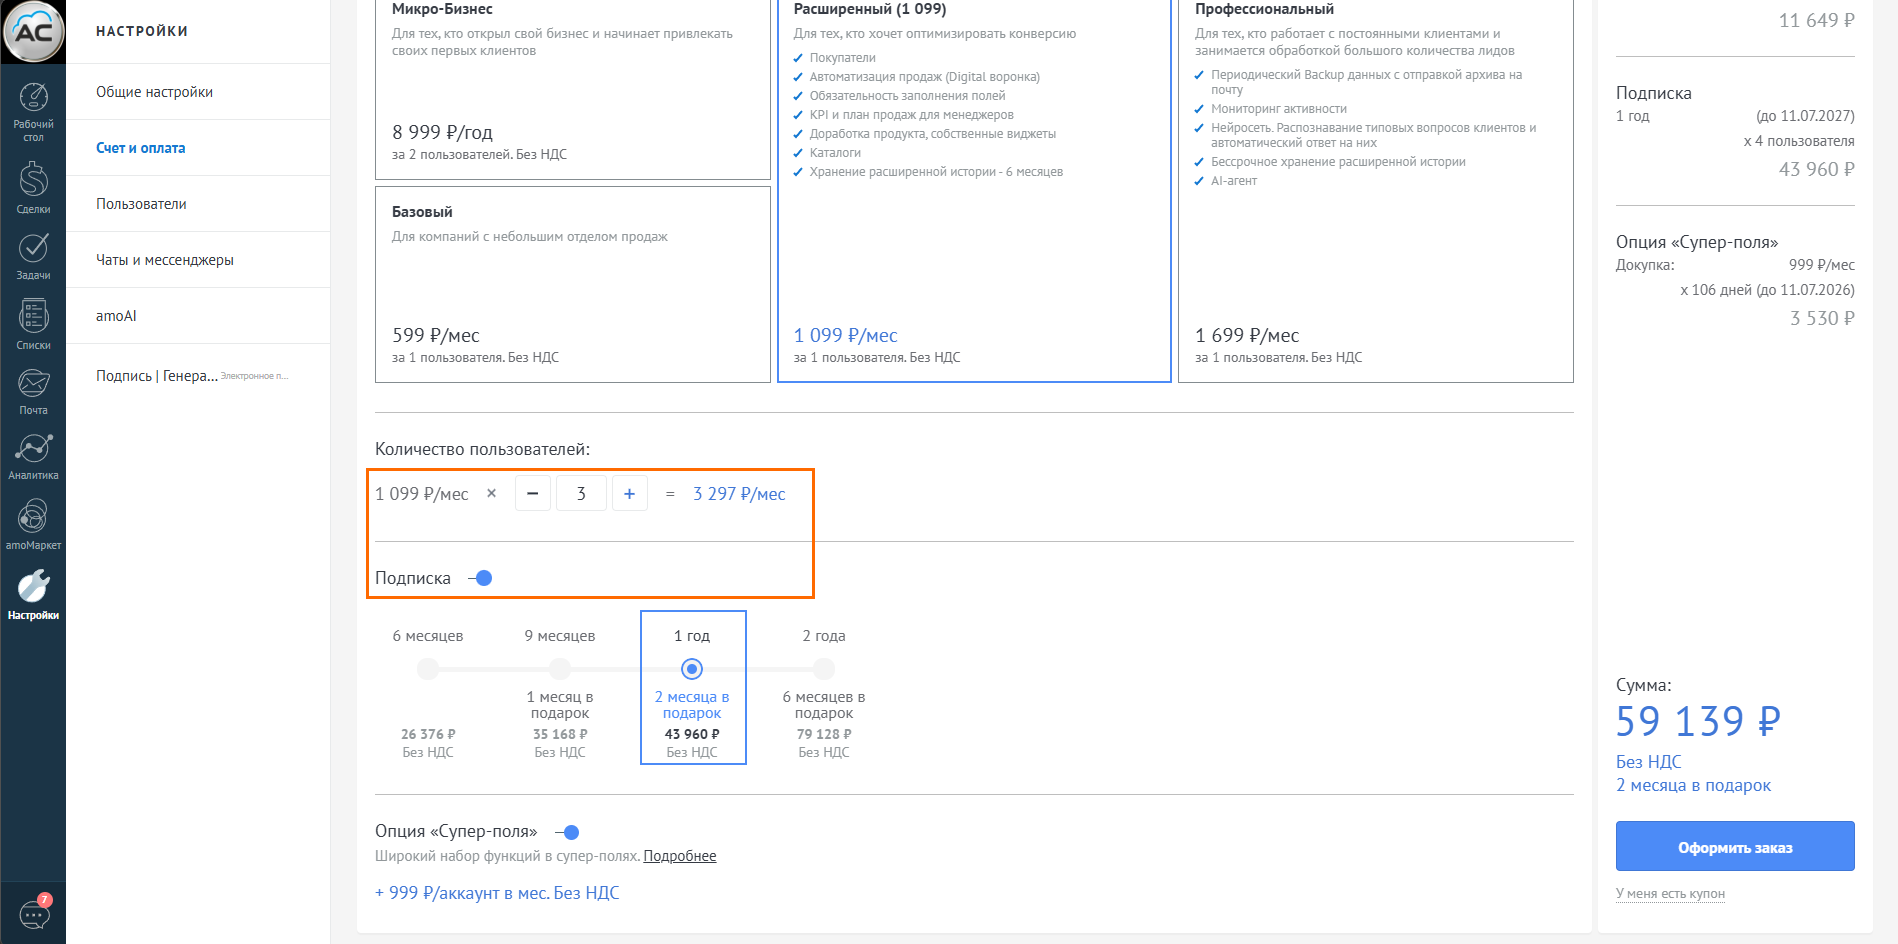Click the AC account logo avatar
The height and width of the screenshot is (944, 1898).
coord(33,31)
